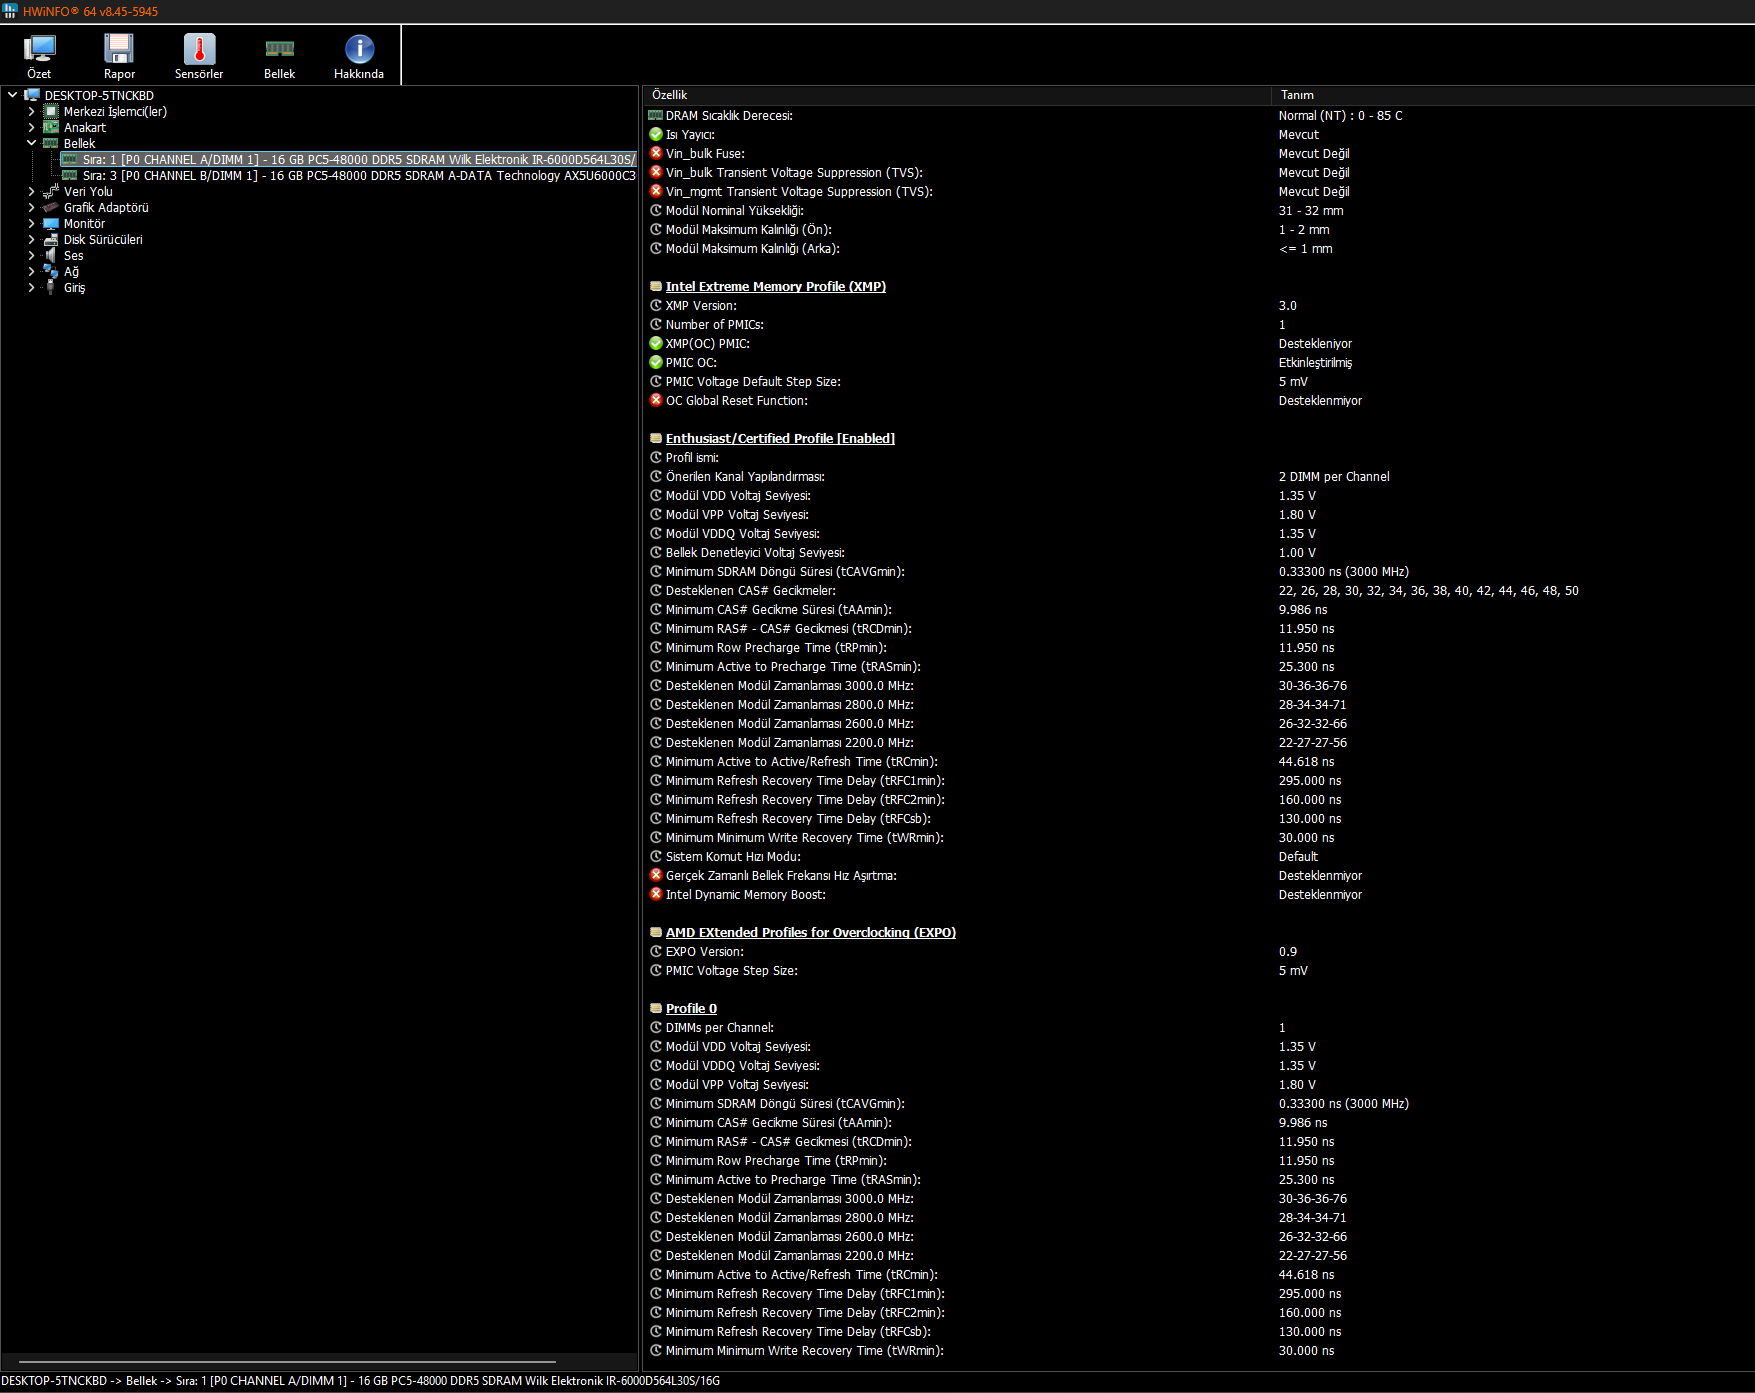Click AMD EXtended Profiles for Overclocking heading

[810, 932]
